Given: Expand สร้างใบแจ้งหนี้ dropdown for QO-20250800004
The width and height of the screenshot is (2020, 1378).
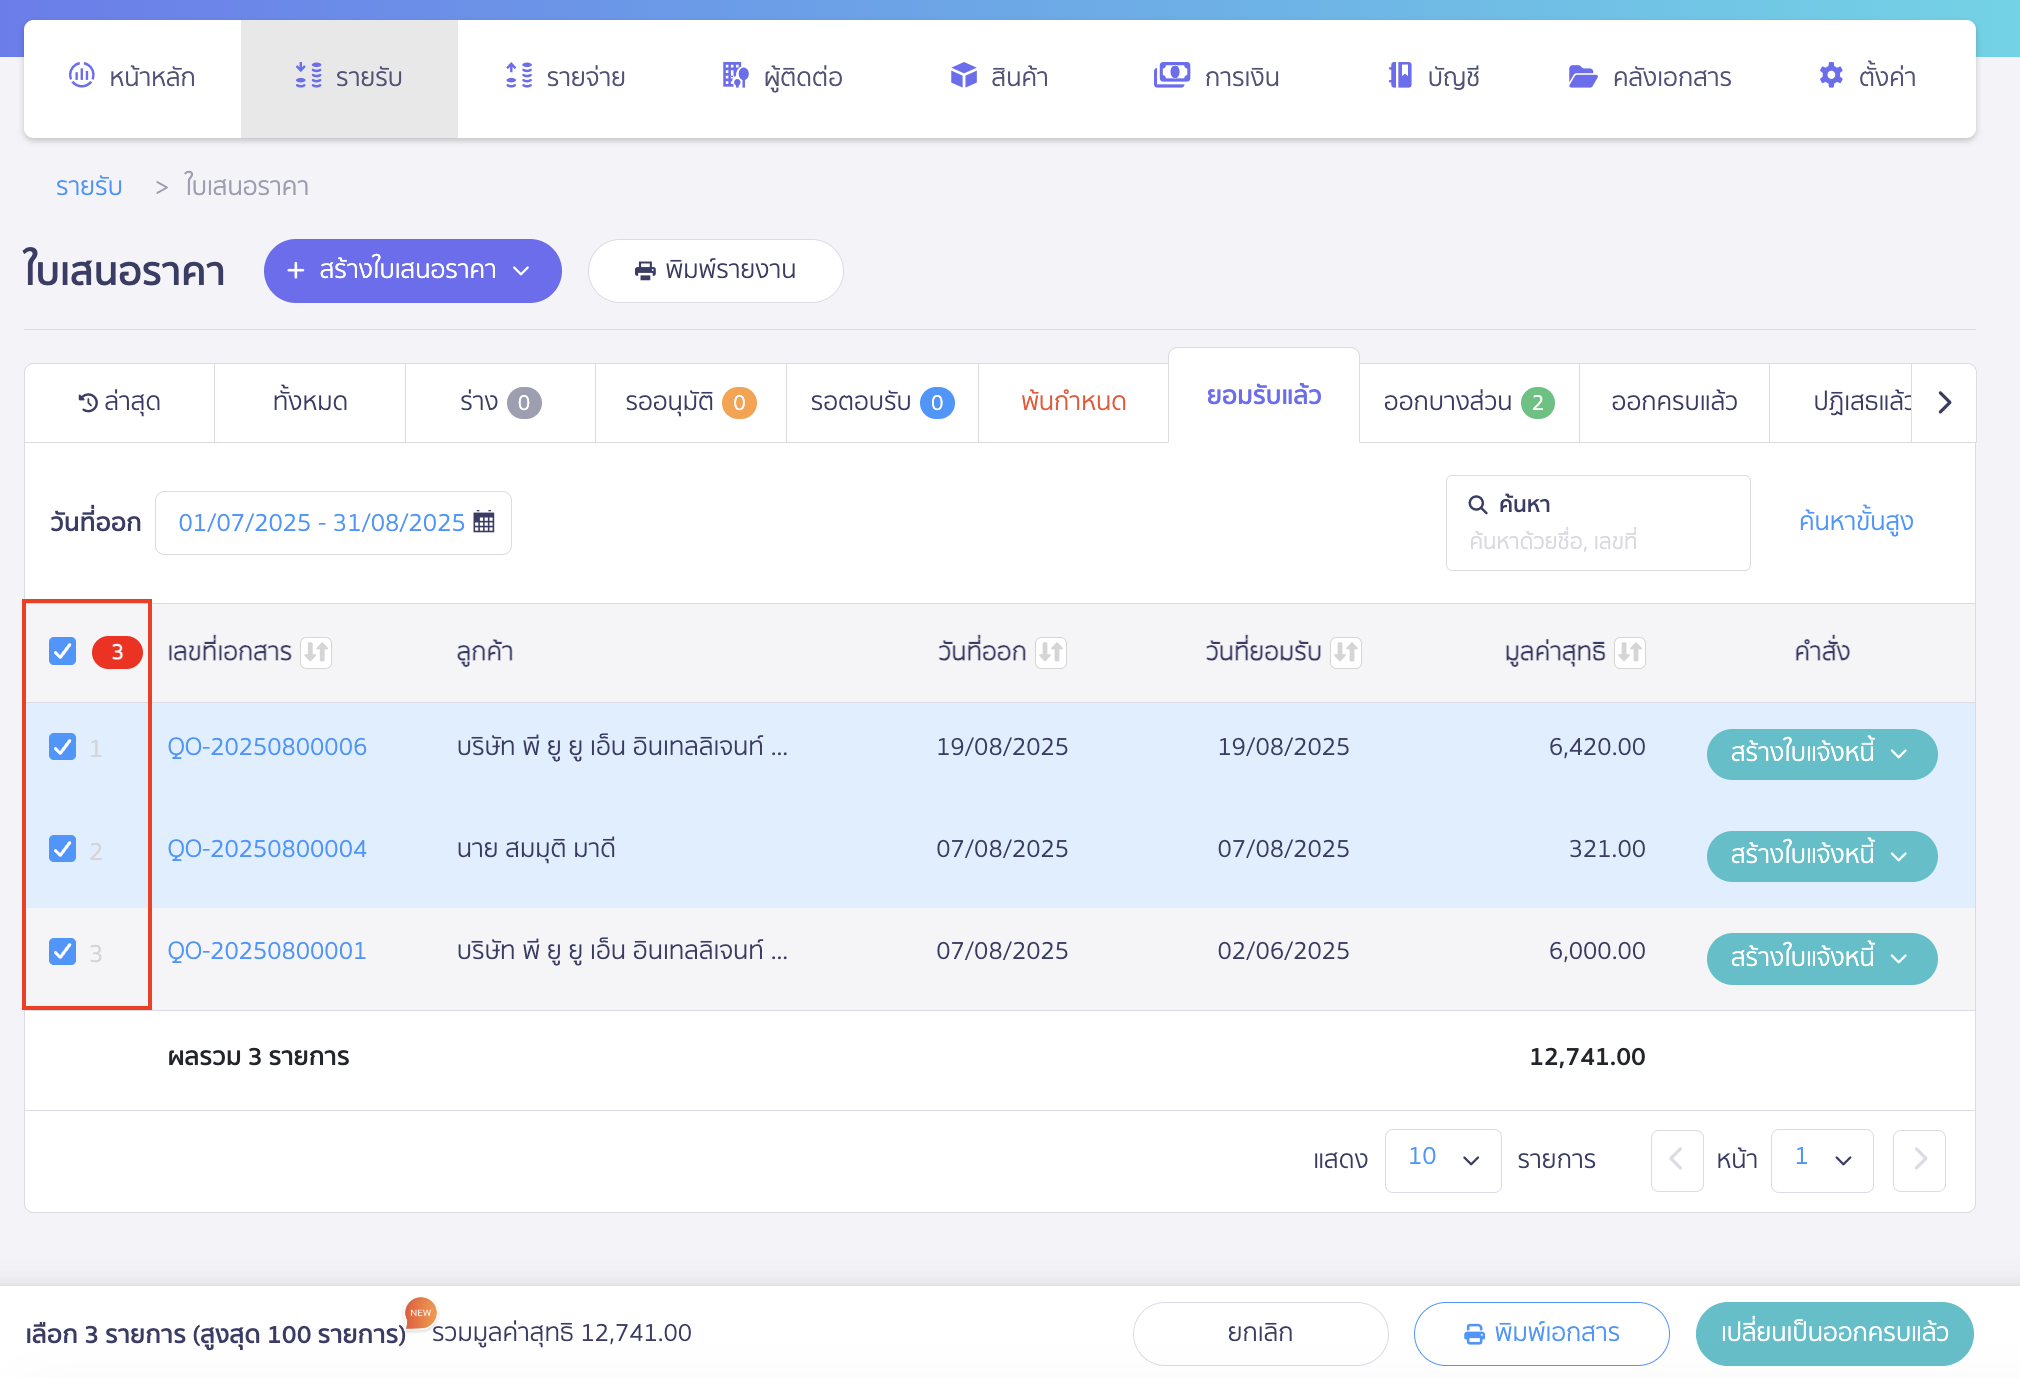Looking at the screenshot, I should (1899, 856).
